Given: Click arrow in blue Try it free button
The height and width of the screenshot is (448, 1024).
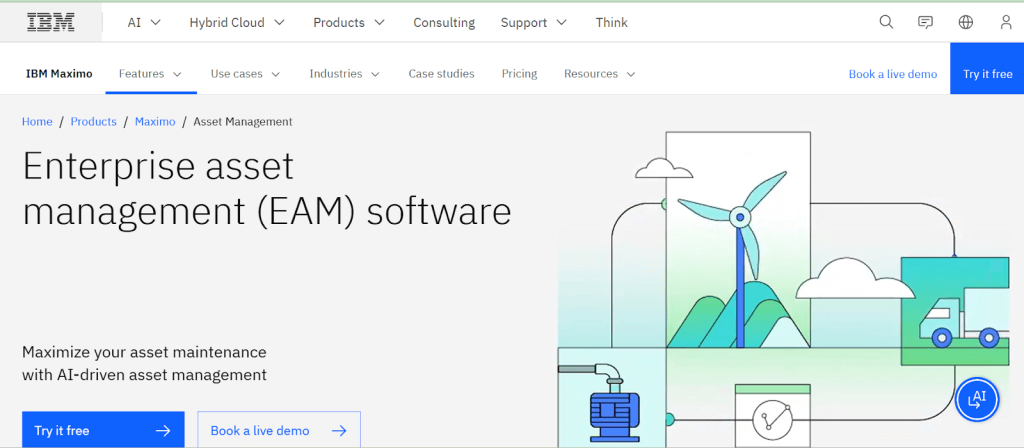Looking at the screenshot, I should [x=163, y=431].
